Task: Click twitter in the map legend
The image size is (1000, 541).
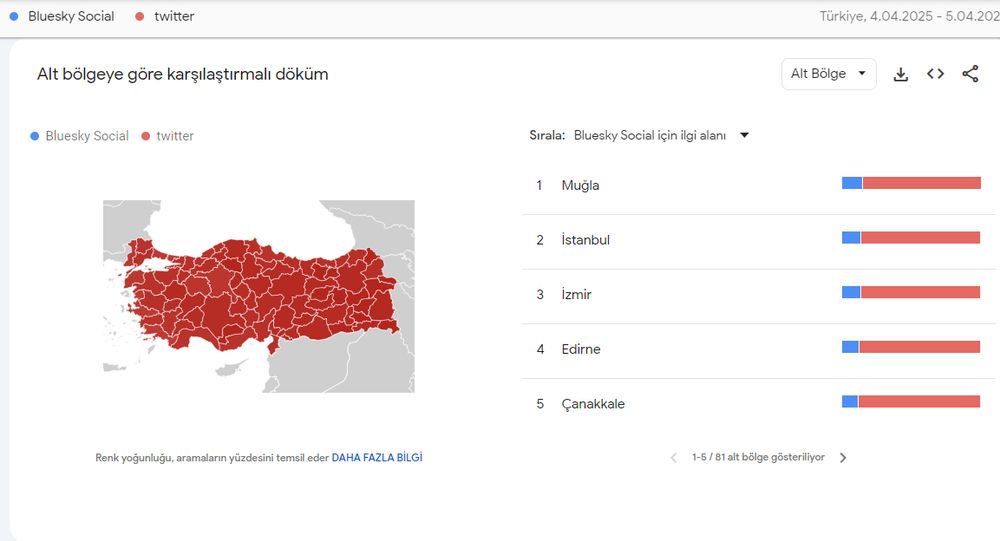Action: [168, 136]
